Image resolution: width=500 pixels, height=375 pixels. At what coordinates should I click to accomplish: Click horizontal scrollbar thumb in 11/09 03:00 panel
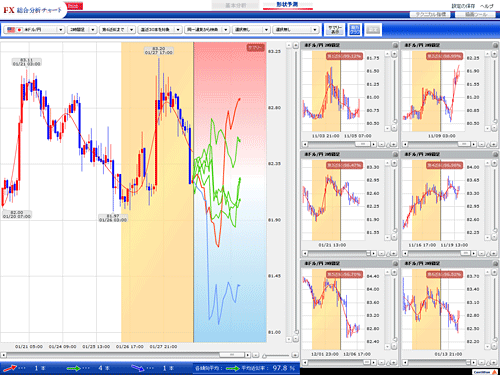[x=464, y=144]
